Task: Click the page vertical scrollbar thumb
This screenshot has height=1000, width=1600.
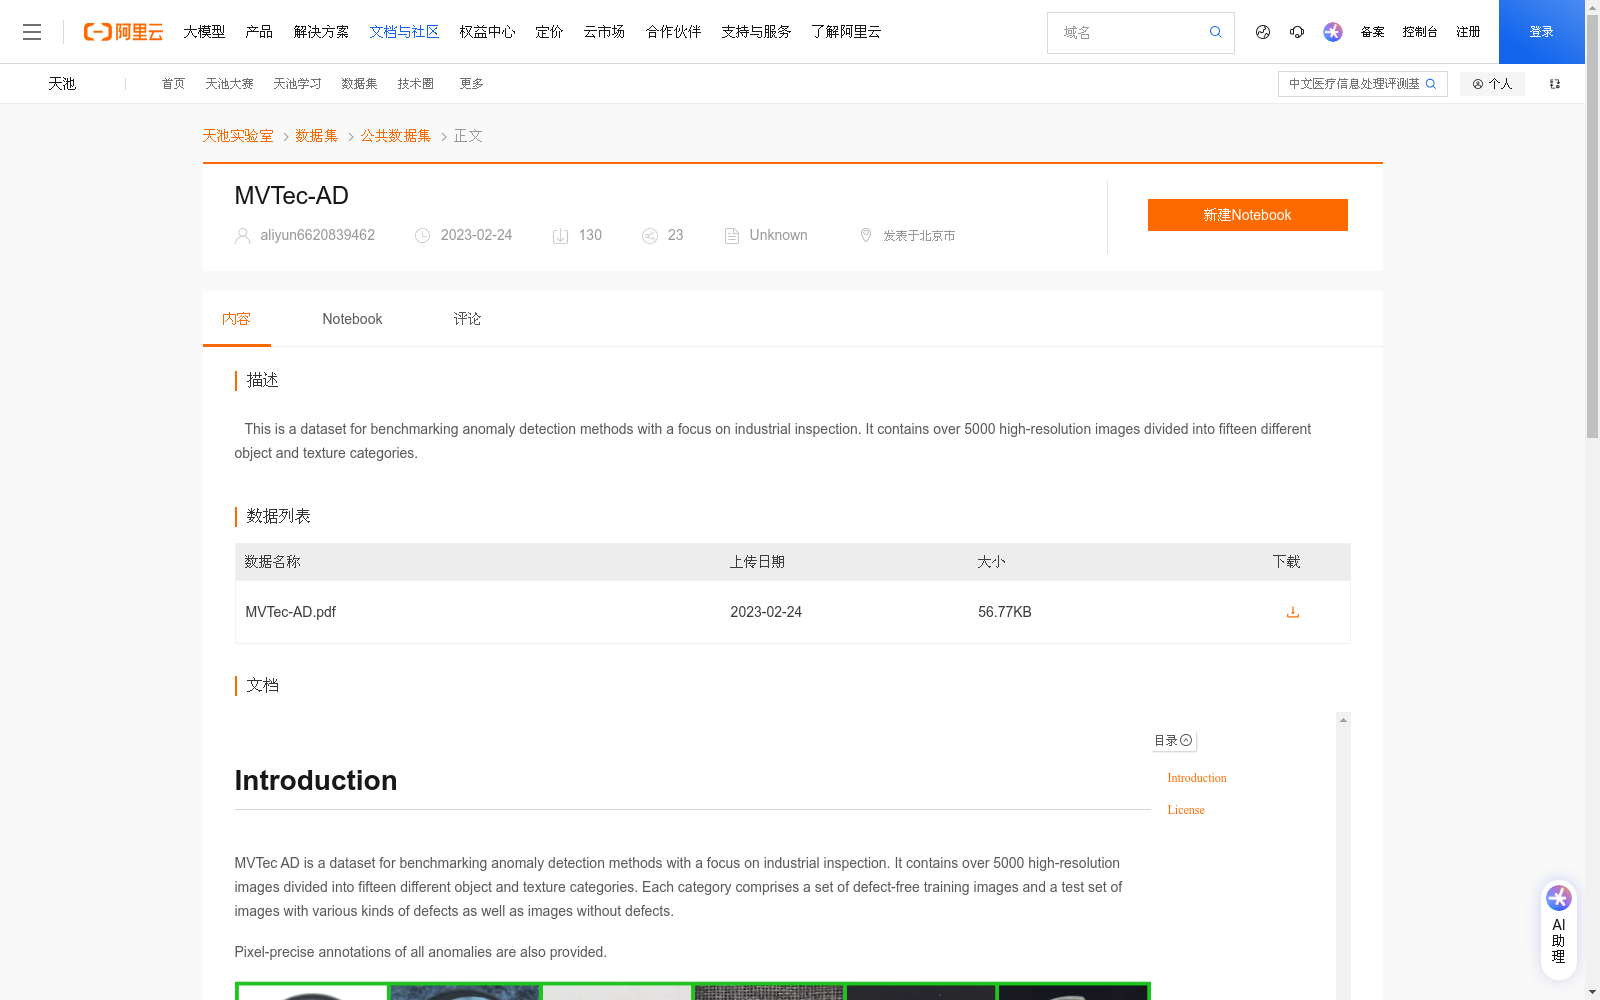Action: point(1592,228)
